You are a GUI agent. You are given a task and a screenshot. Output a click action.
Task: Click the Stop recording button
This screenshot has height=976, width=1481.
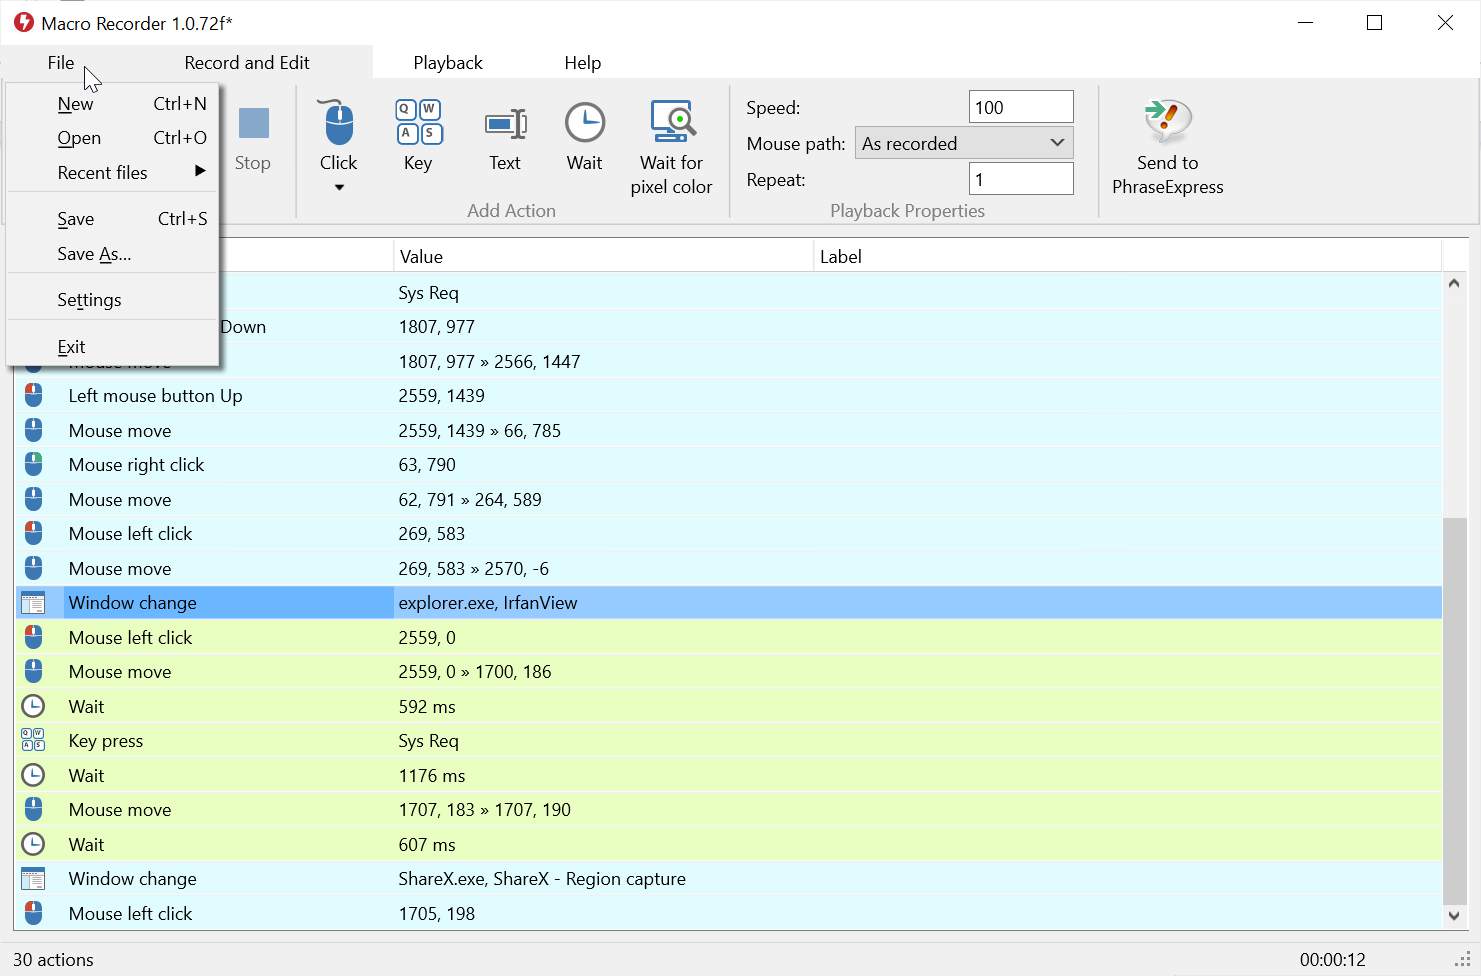pos(253,137)
